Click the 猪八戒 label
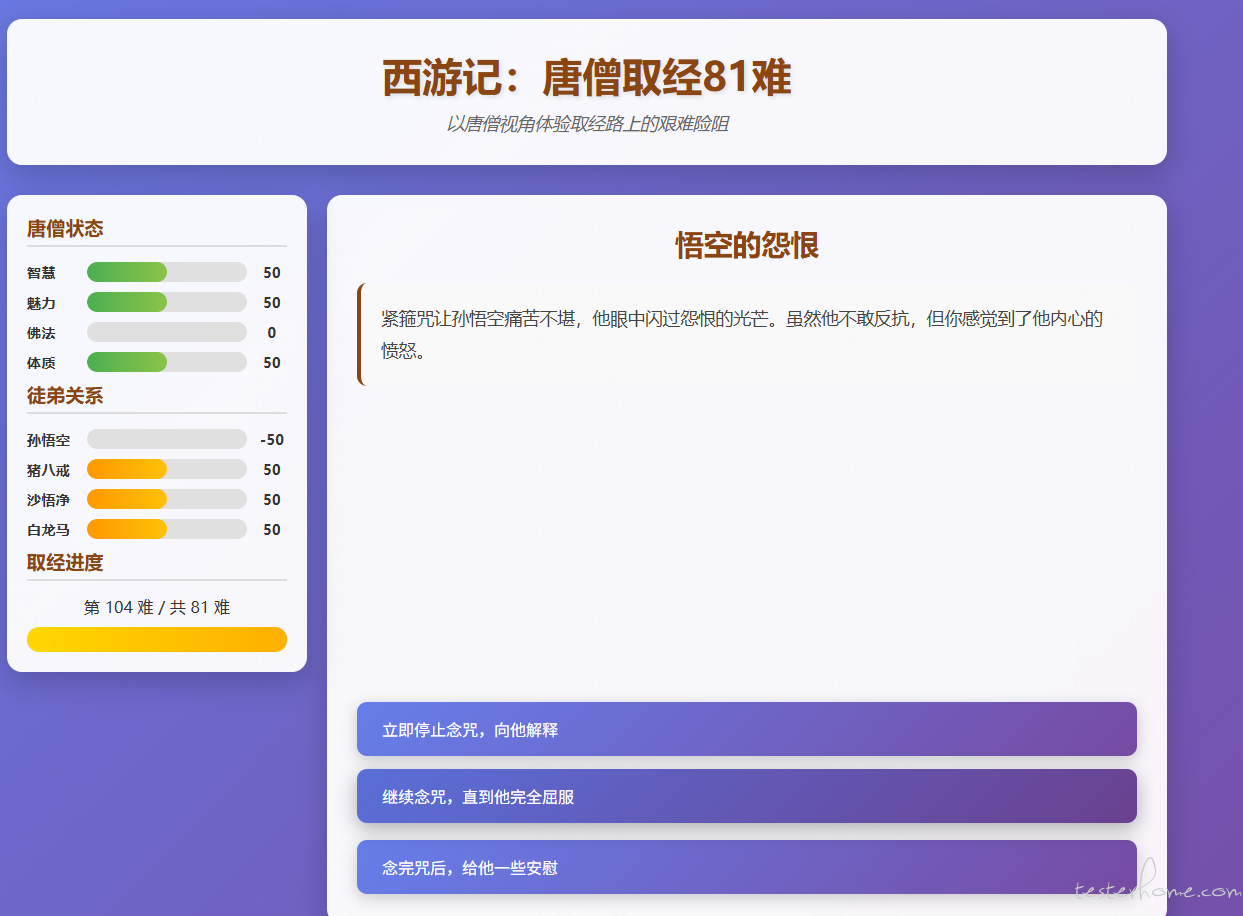 click(49, 470)
